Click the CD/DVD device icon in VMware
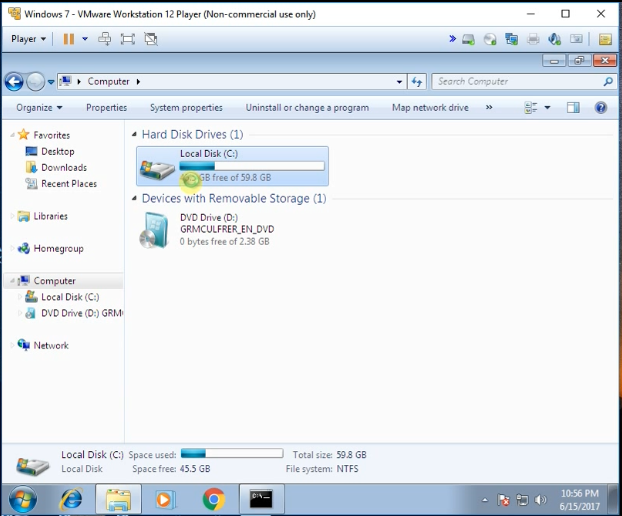Screen dimensions: 622x516 coord(490,39)
